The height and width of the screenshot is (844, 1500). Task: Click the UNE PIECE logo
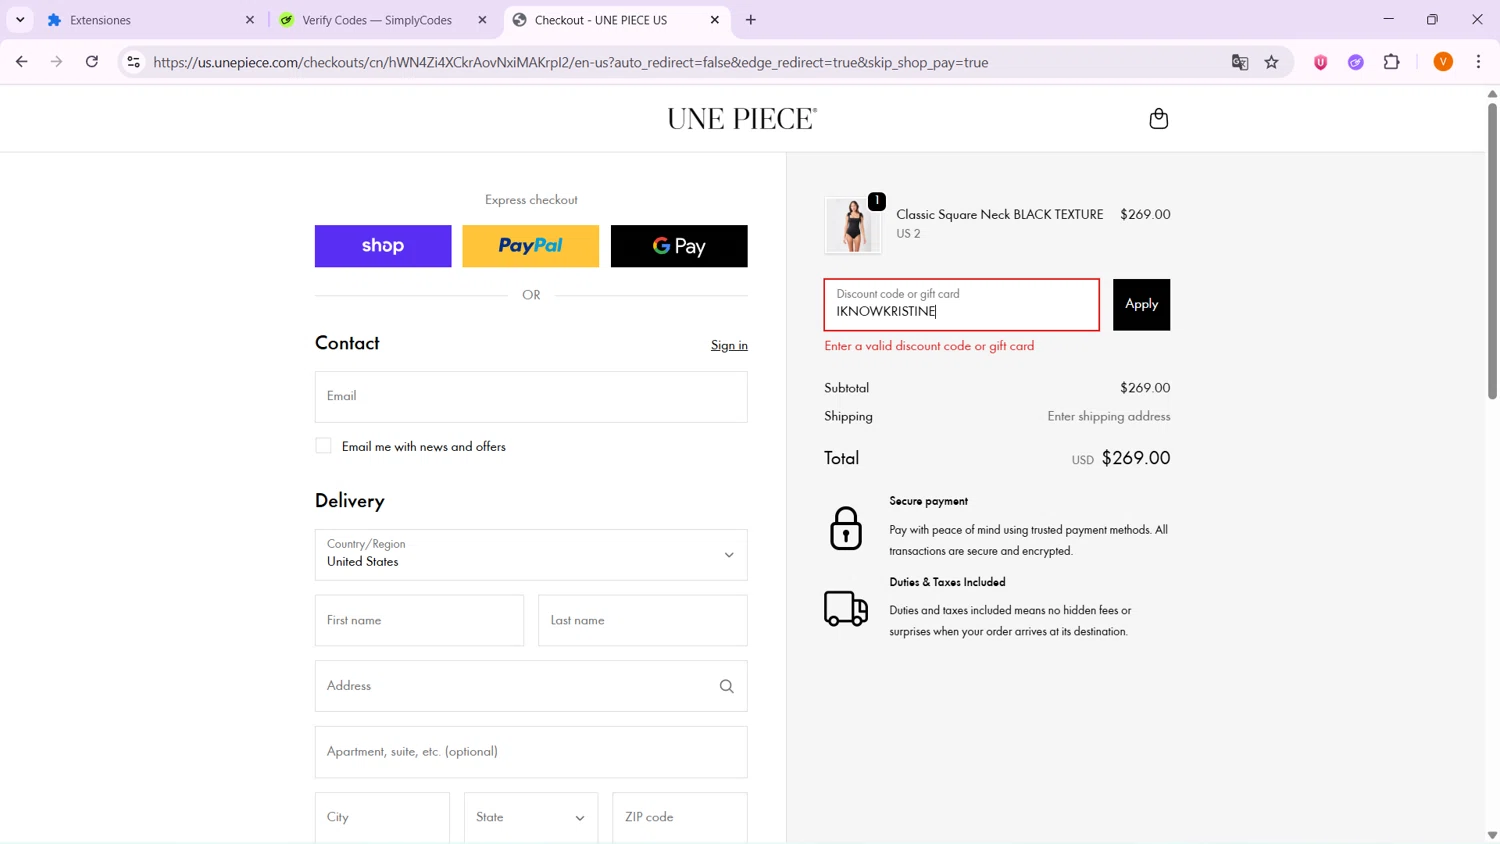(x=742, y=119)
